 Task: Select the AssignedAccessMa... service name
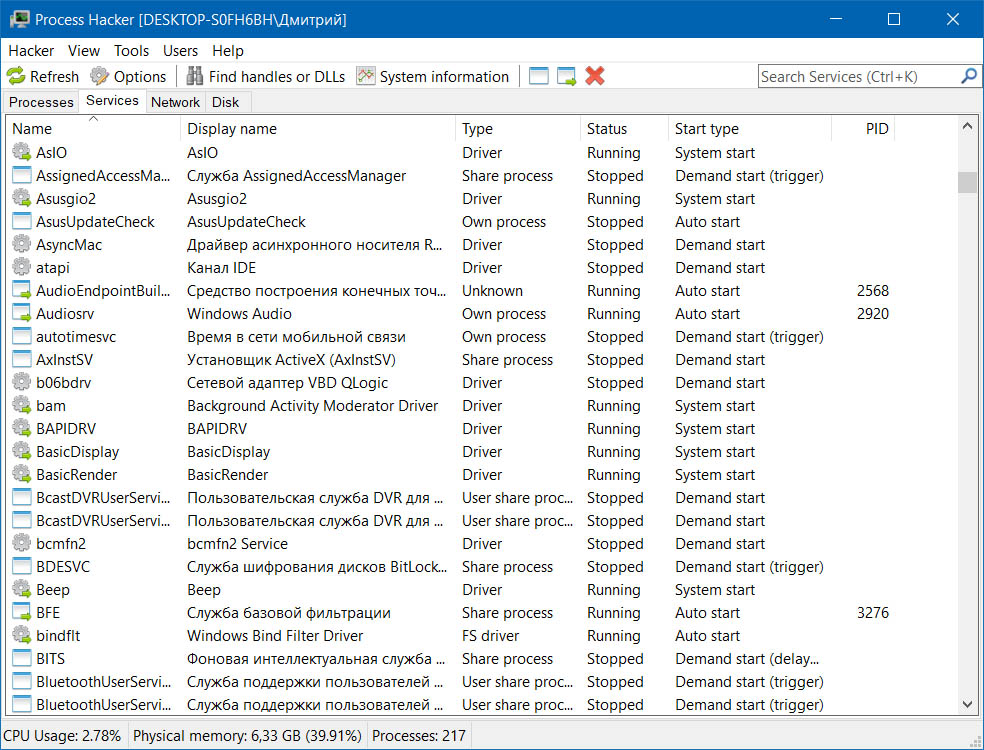pos(103,176)
